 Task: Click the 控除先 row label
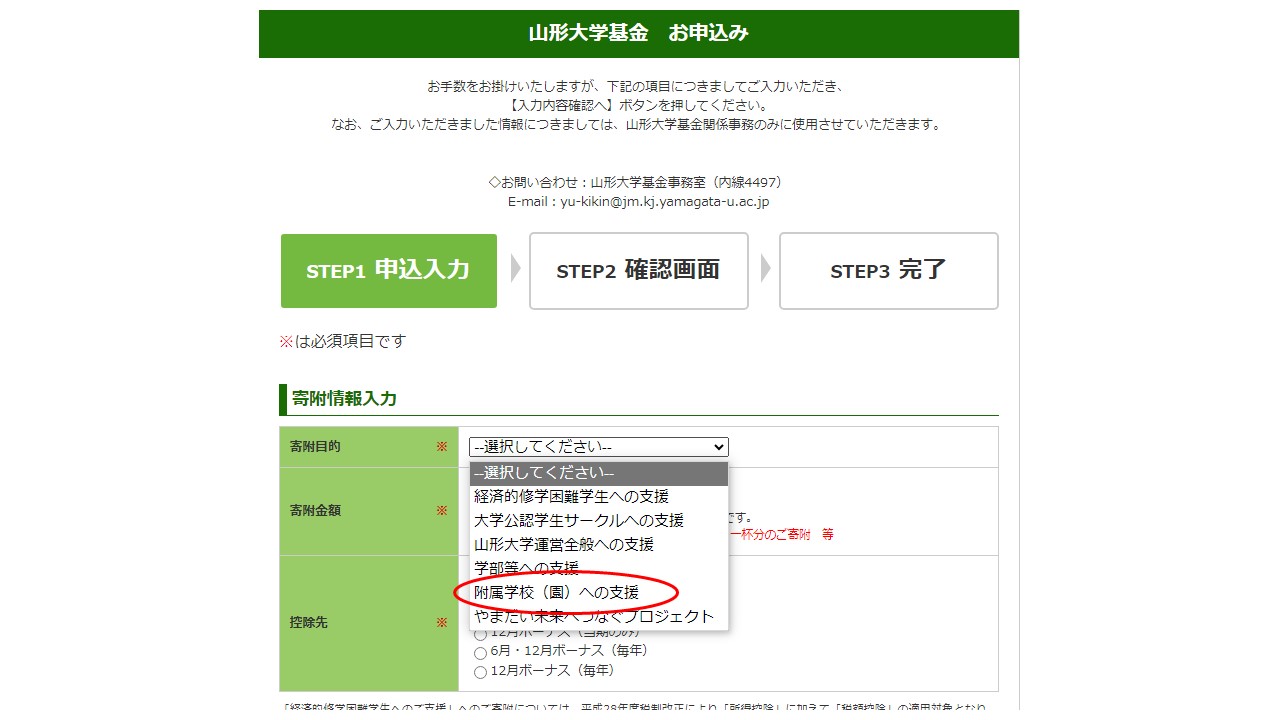coord(308,622)
